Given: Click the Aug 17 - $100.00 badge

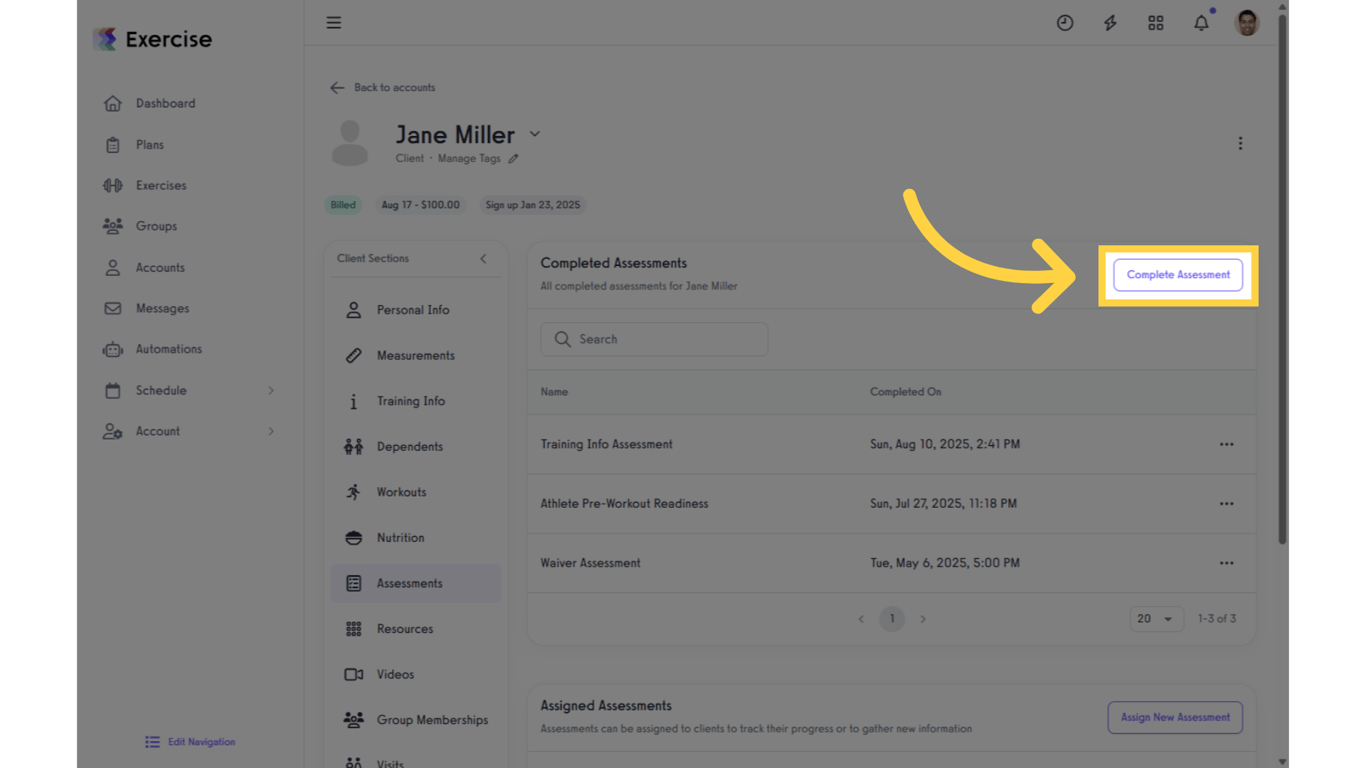Looking at the screenshot, I should click(x=420, y=205).
